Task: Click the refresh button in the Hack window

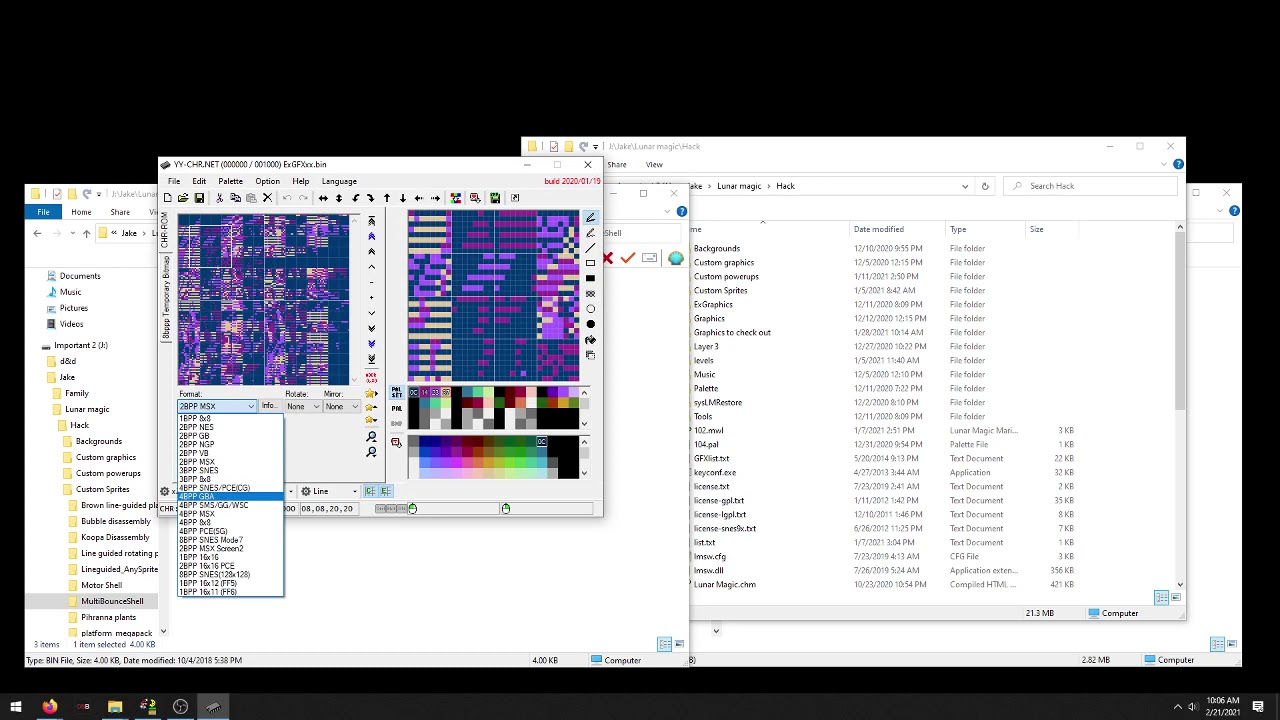Action: (985, 186)
